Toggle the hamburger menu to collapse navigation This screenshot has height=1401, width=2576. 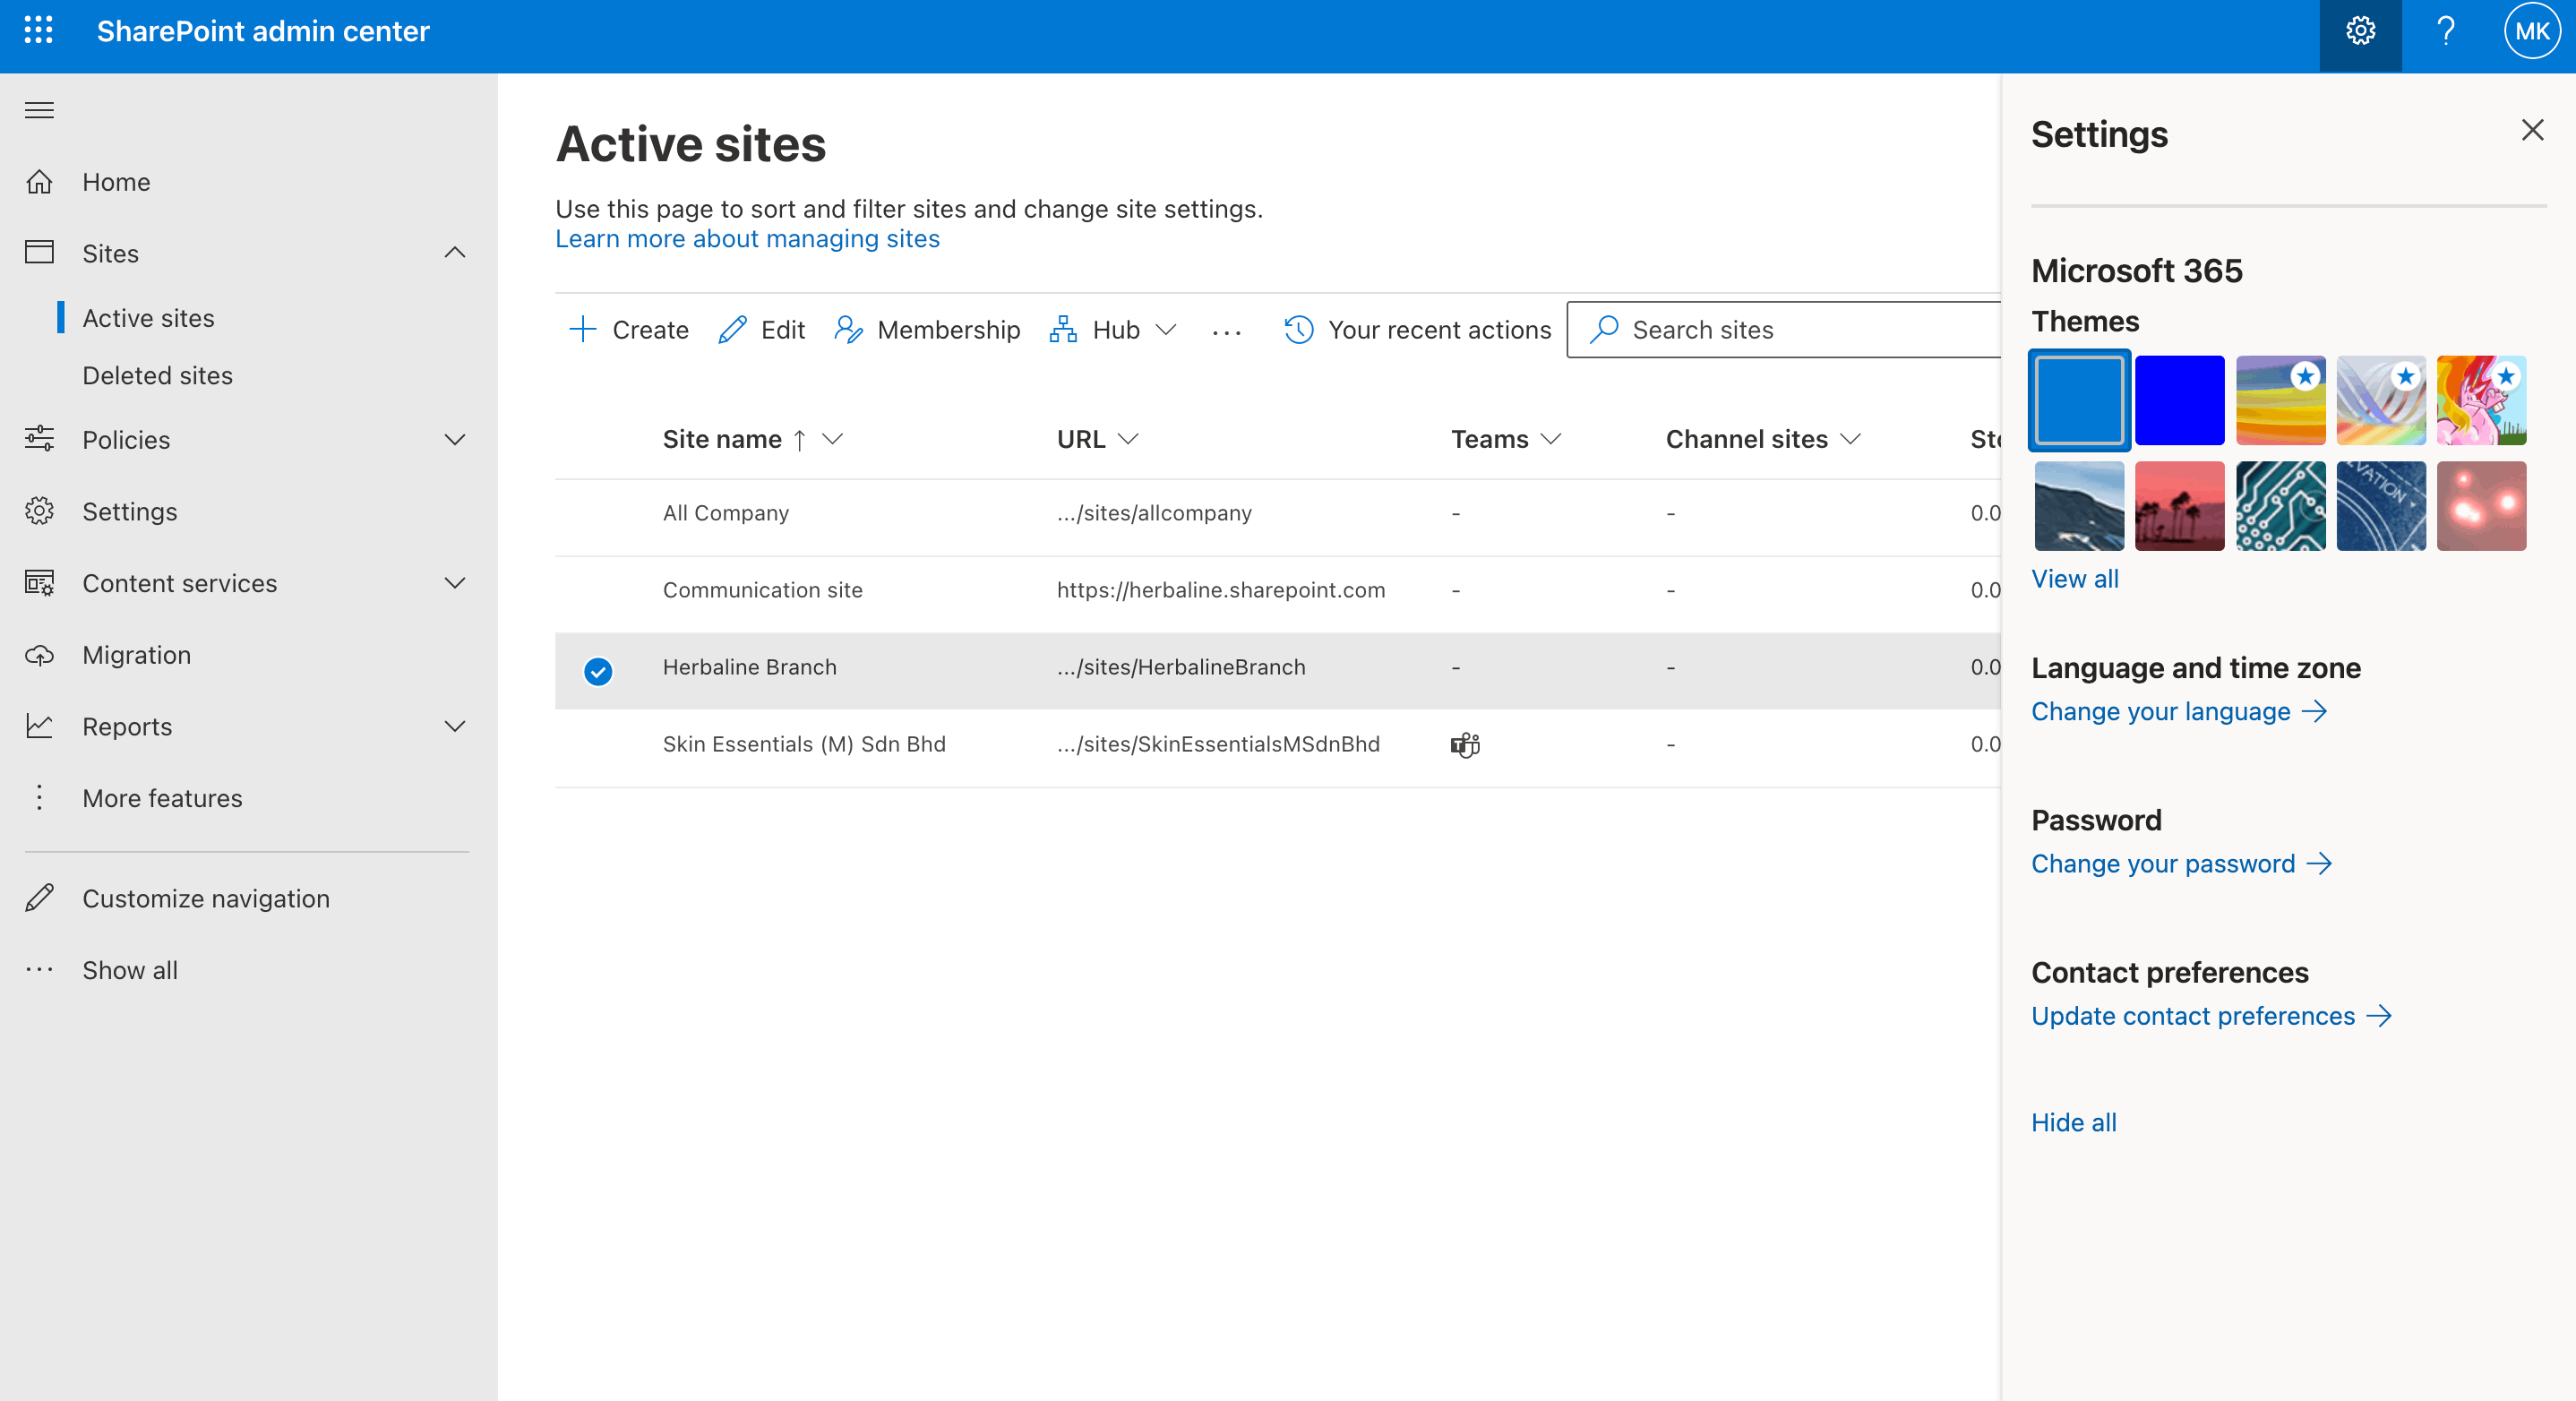coord(39,110)
